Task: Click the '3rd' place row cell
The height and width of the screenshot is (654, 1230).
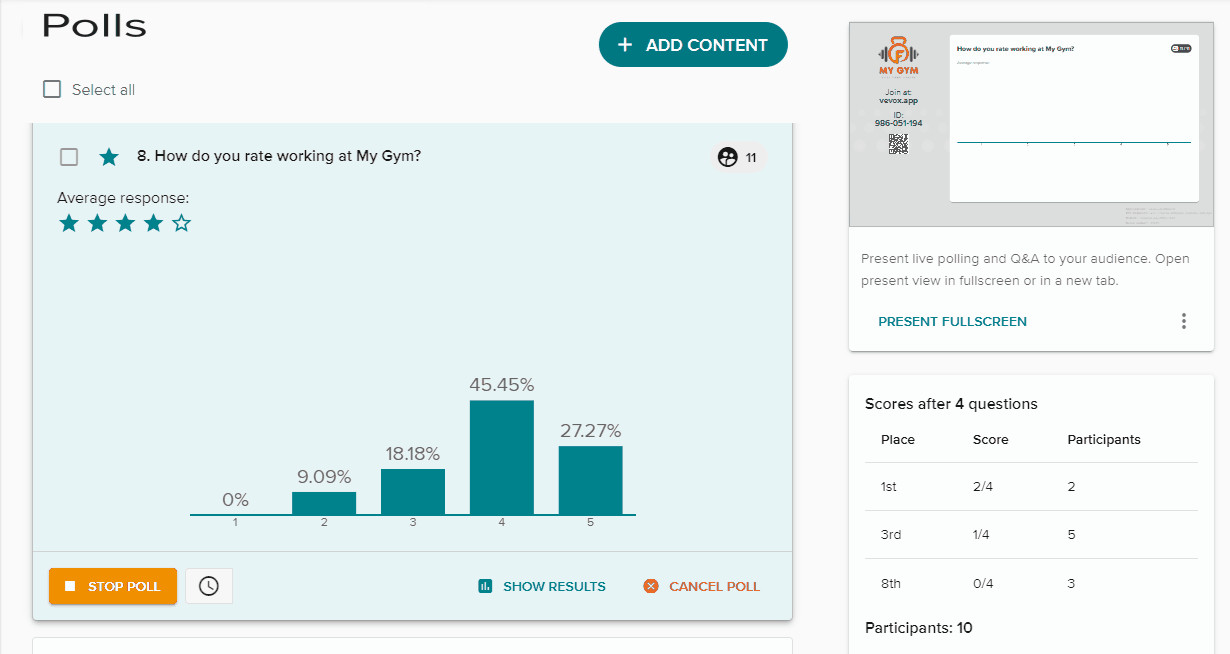Action: pyautogui.click(x=891, y=535)
